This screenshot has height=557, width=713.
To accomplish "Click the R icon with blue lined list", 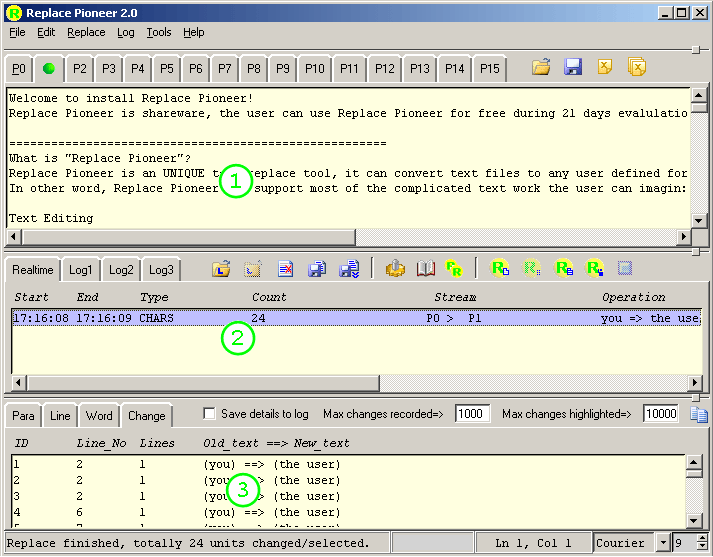I will click(x=564, y=268).
